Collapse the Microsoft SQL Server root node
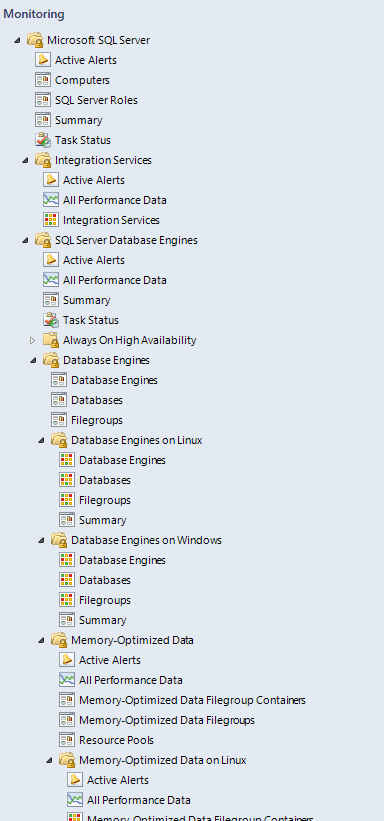Image resolution: width=384 pixels, height=821 pixels. click(18, 40)
